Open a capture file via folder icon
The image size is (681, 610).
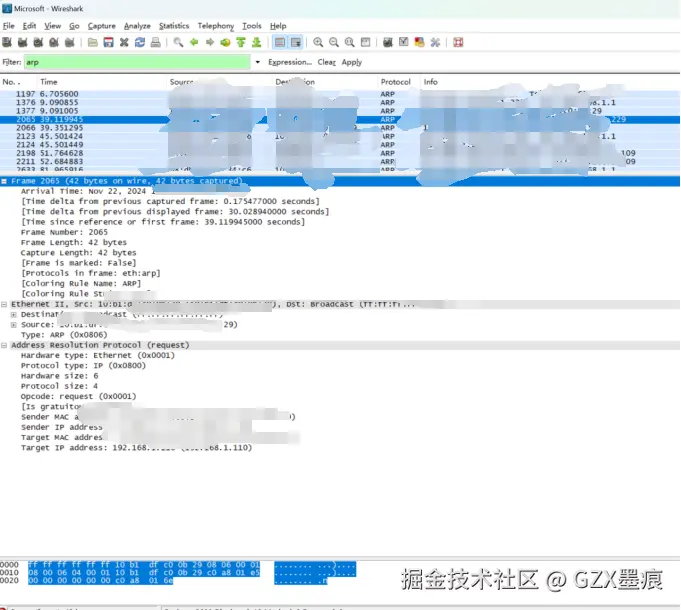93,42
